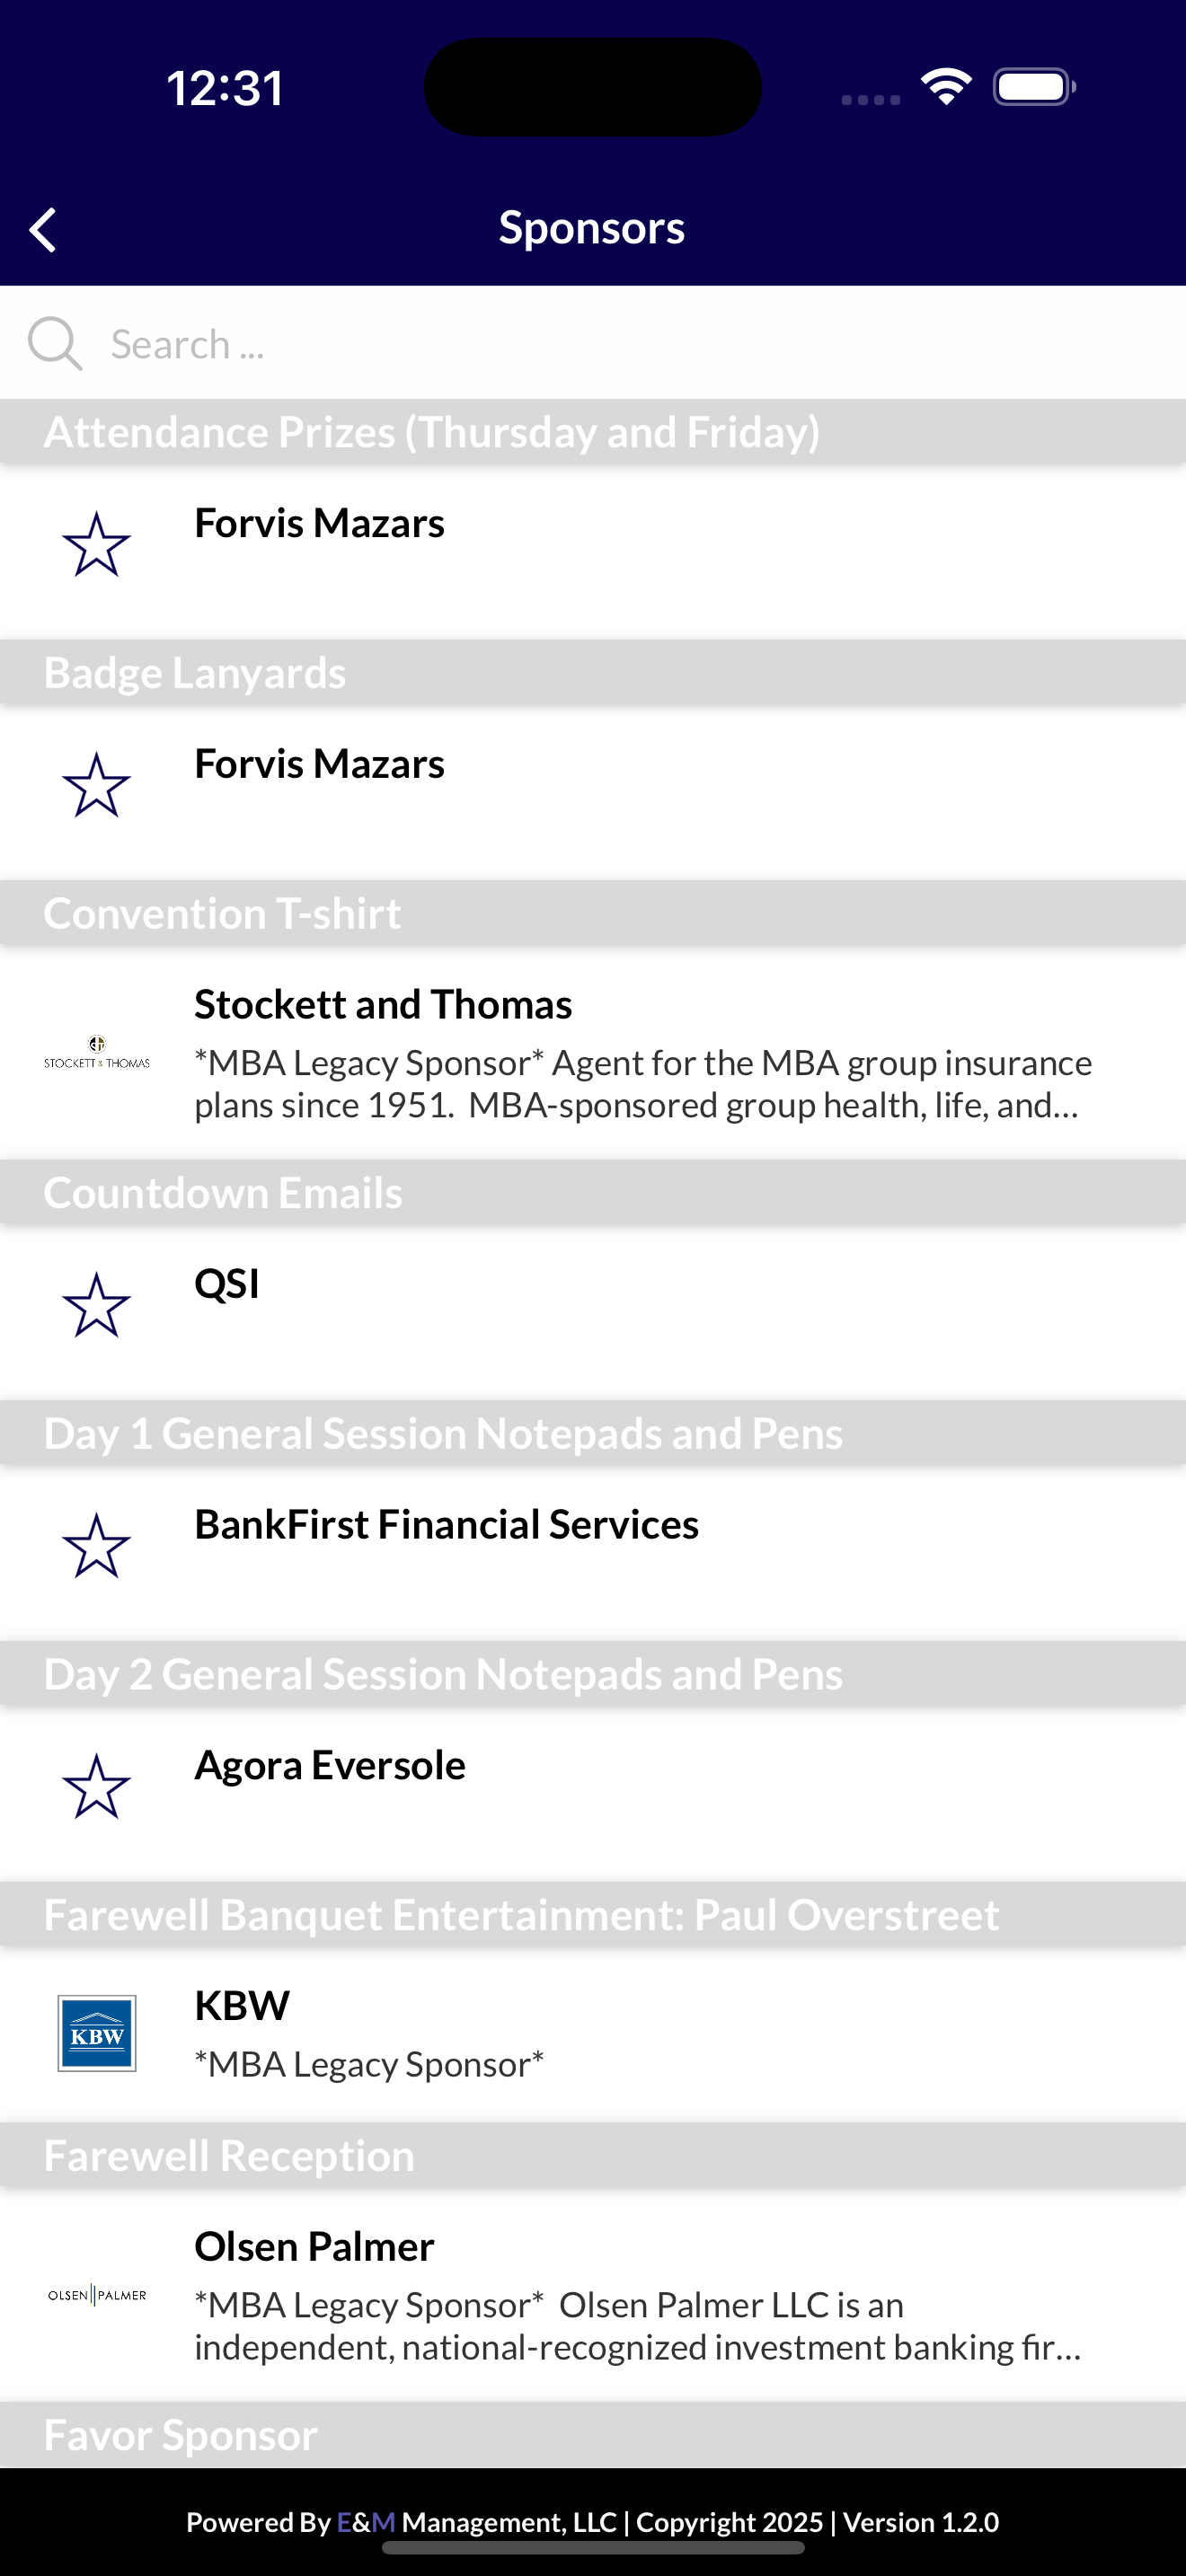Open the Olsen Palmer sponsor entry

tap(593, 2295)
